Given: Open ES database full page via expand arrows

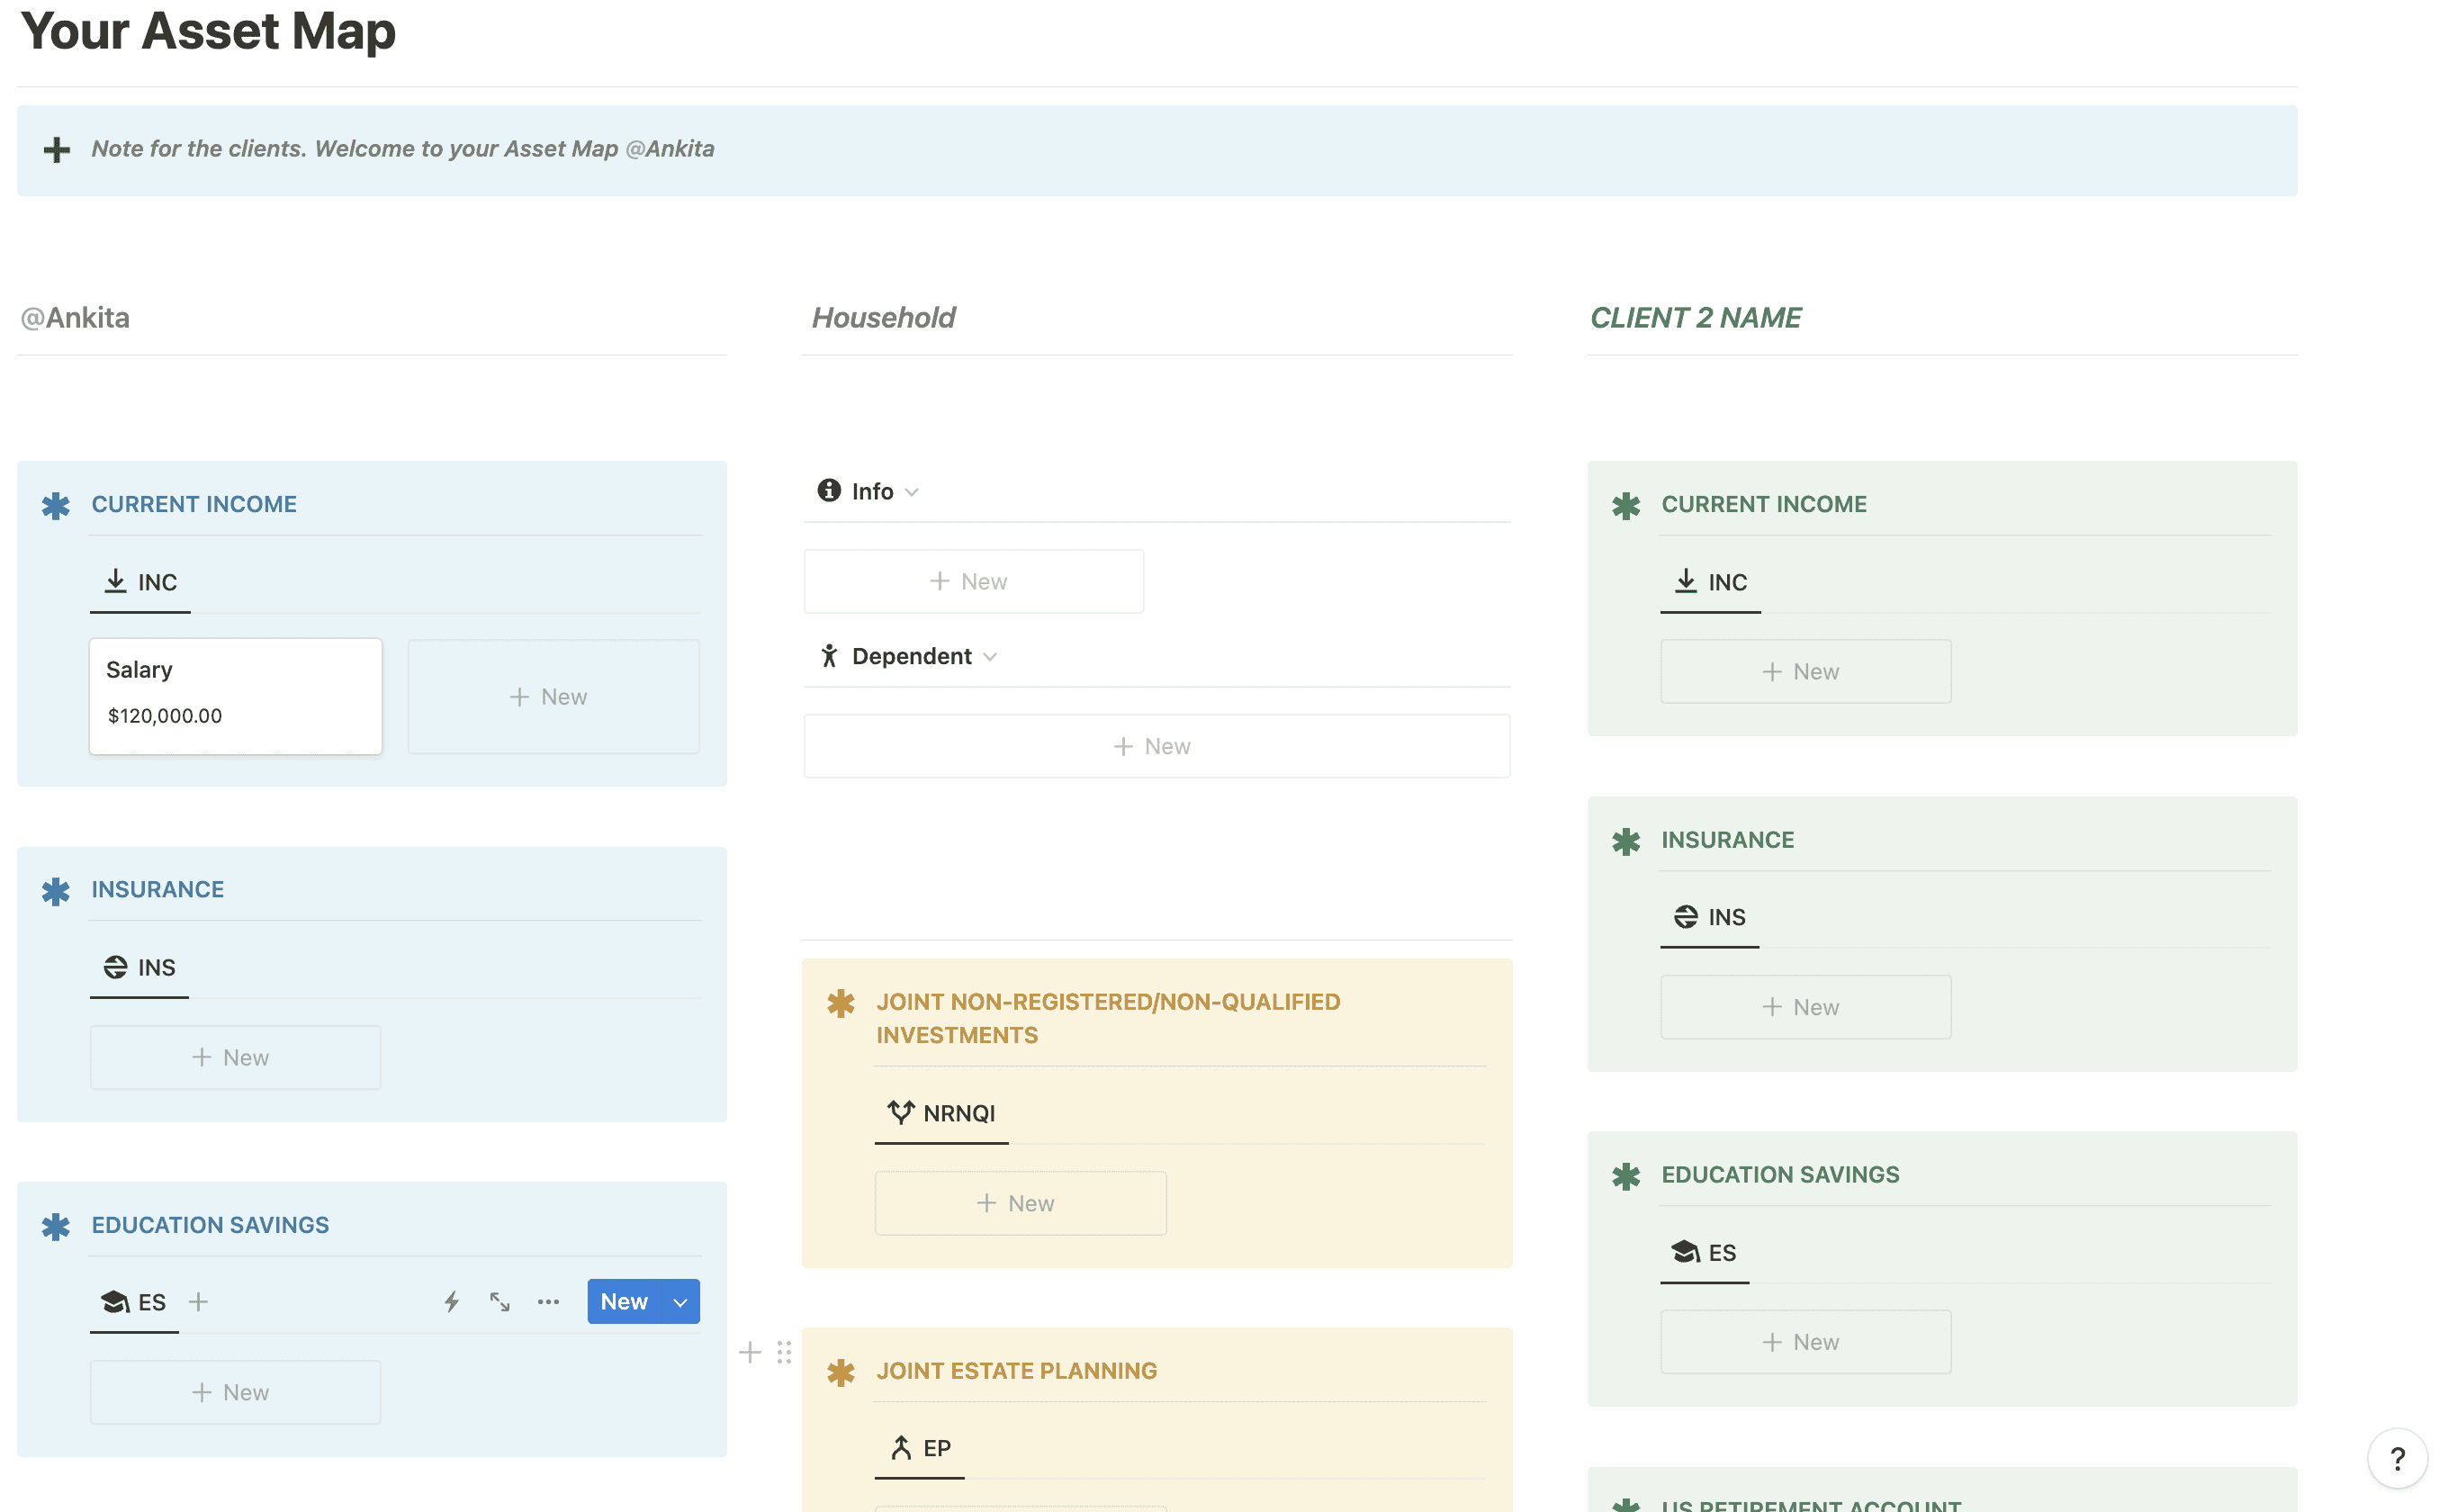Looking at the screenshot, I should (500, 1301).
